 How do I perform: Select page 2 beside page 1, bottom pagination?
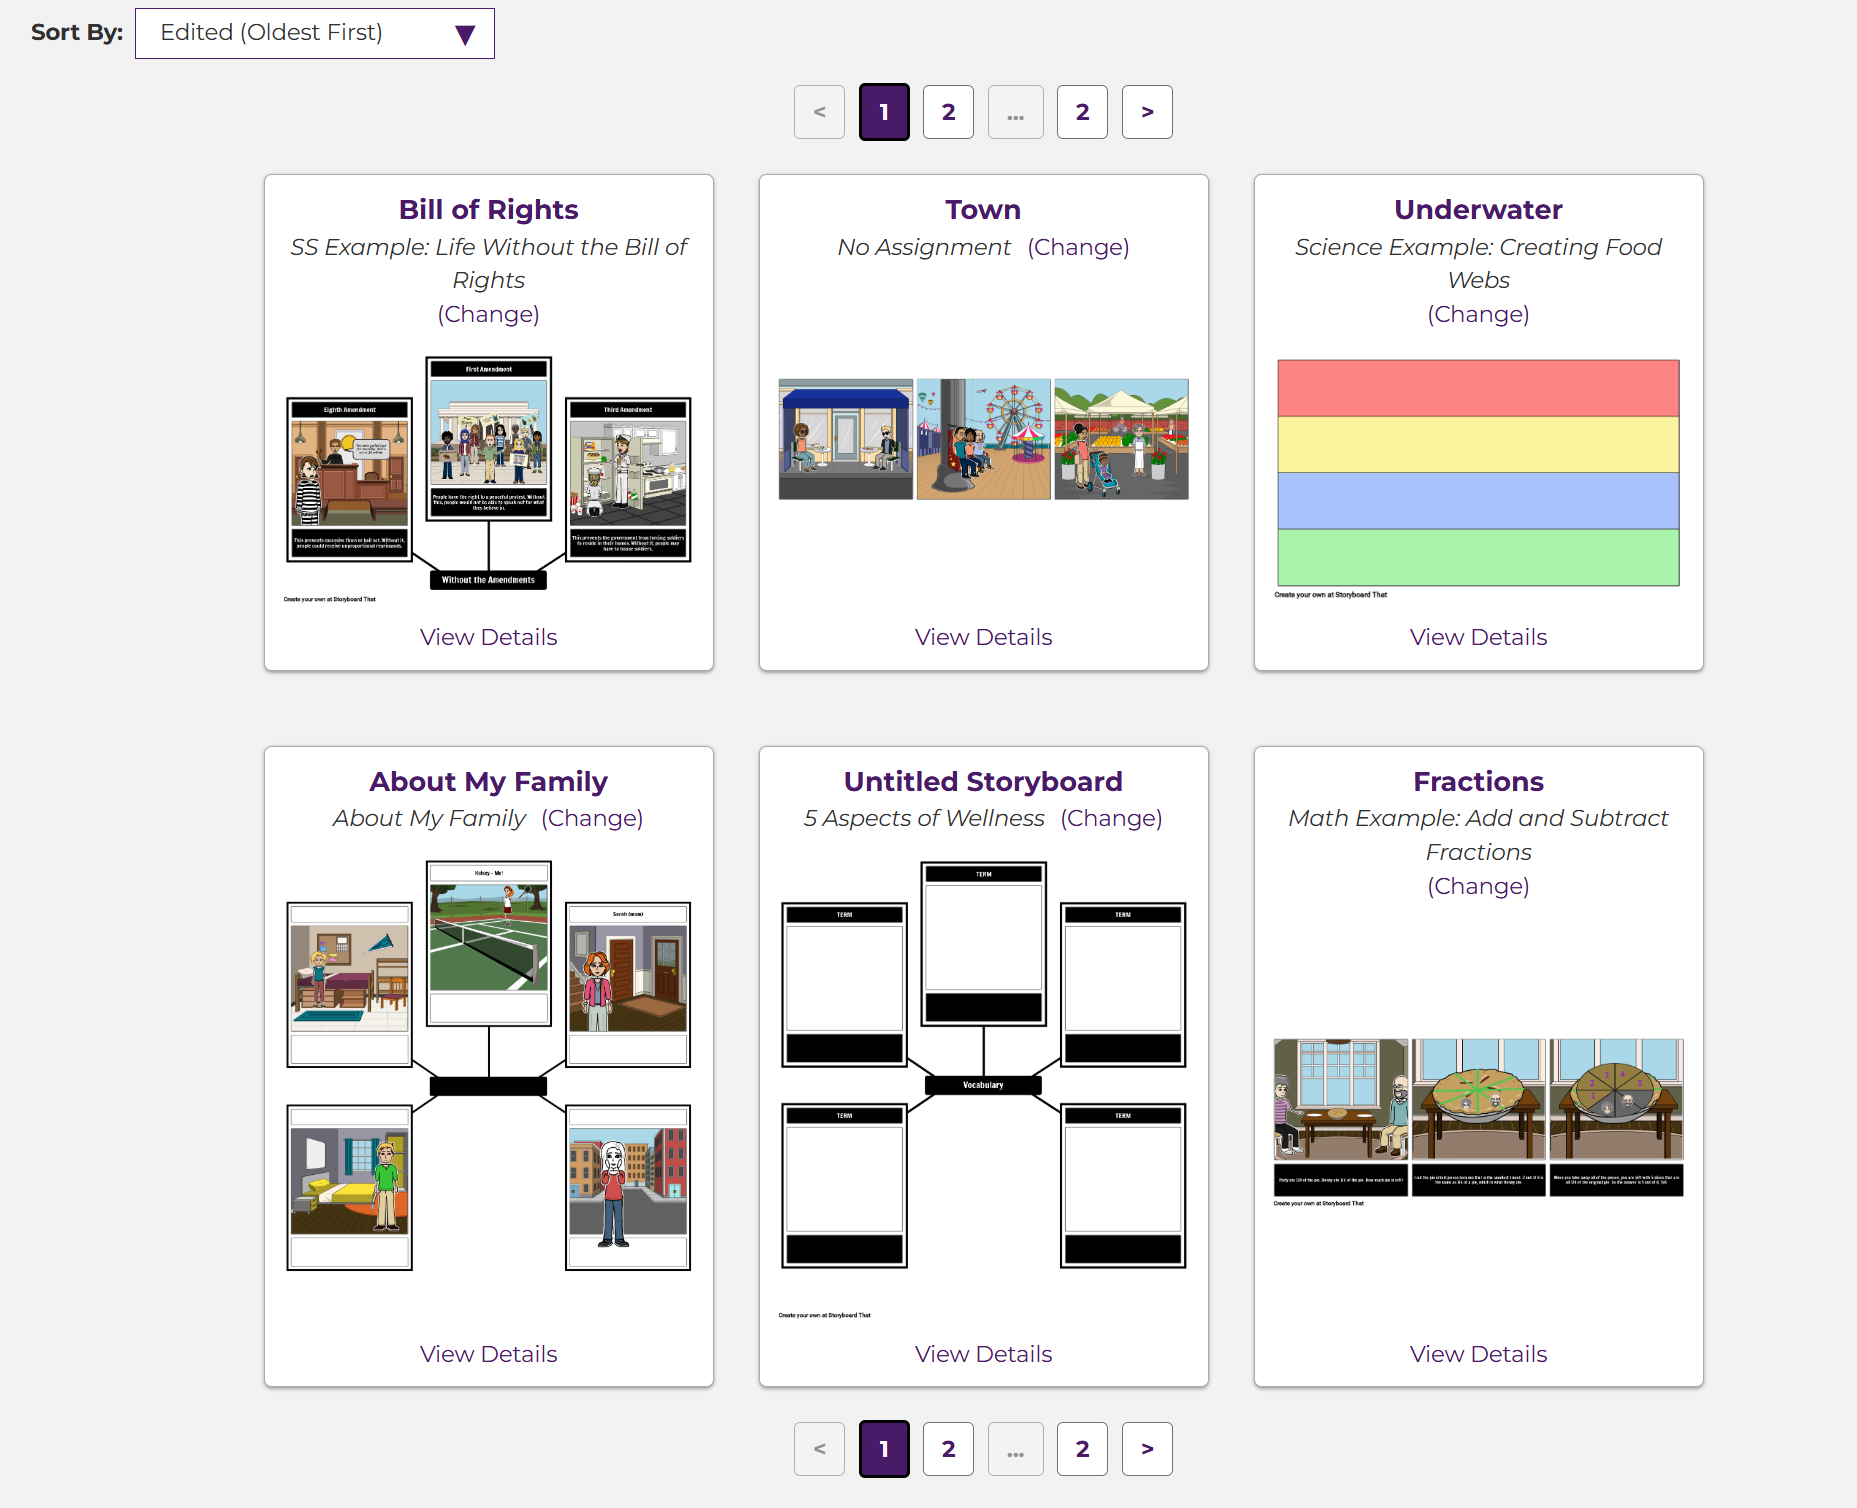[948, 1449]
